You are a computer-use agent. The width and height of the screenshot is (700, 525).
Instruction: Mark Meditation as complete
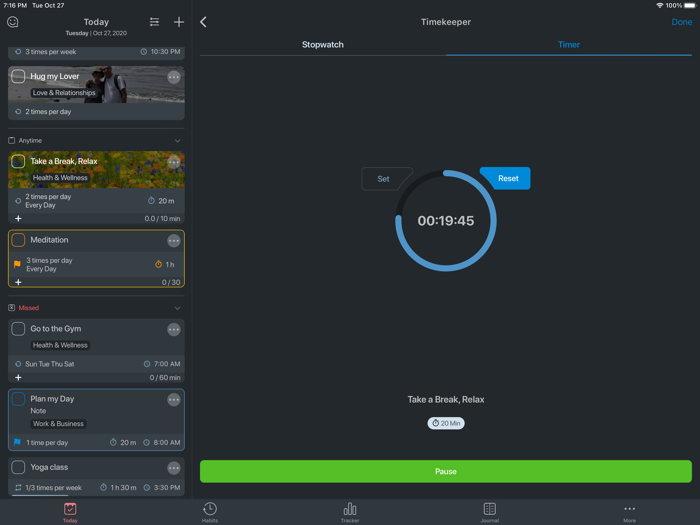tap(18, 240)
